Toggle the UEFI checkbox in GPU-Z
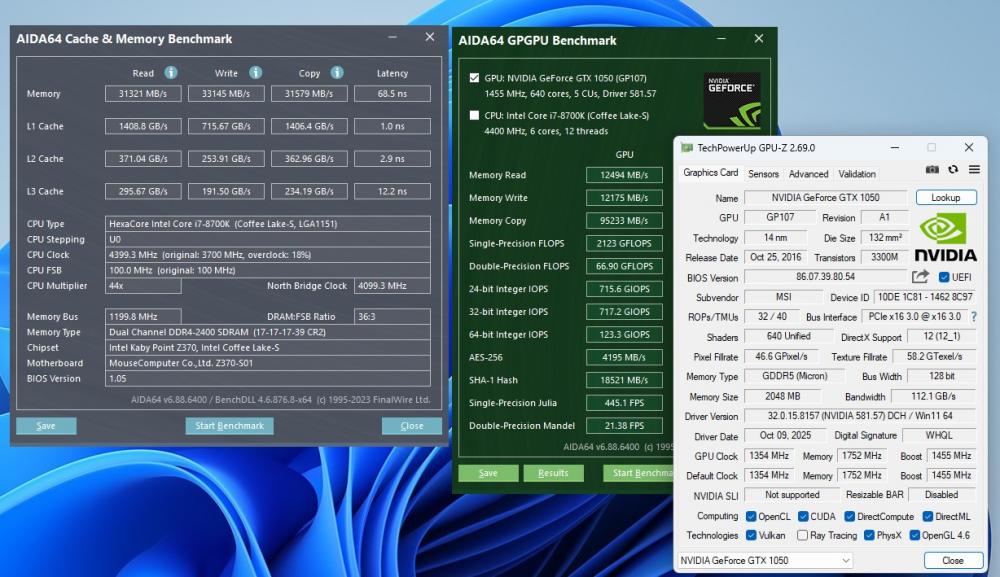1000x577 pixels. pos(944,277)
